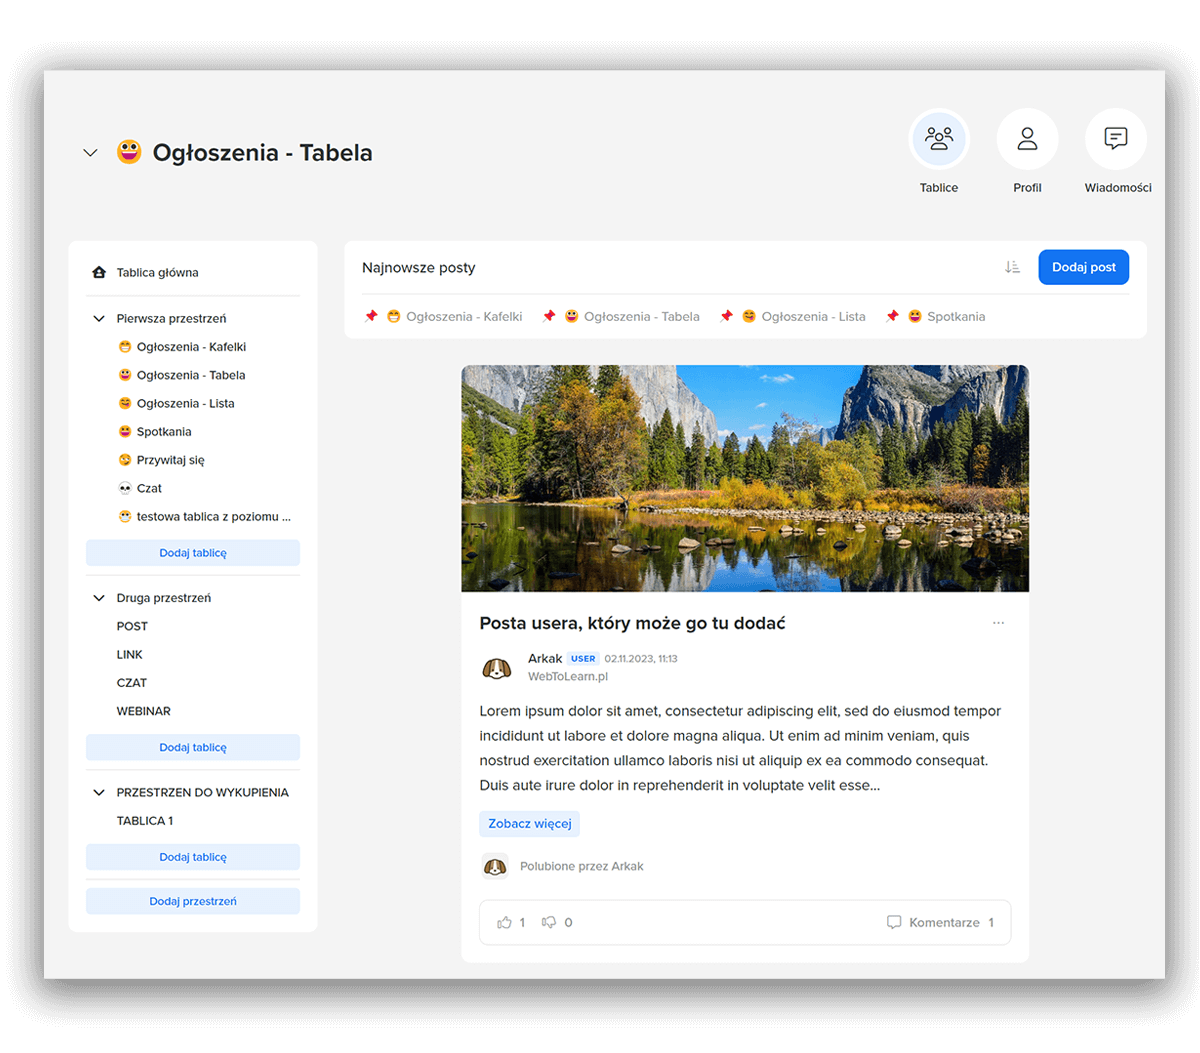Open the Profil user icon
1200x1053 pixels.
click(1027, 139)
